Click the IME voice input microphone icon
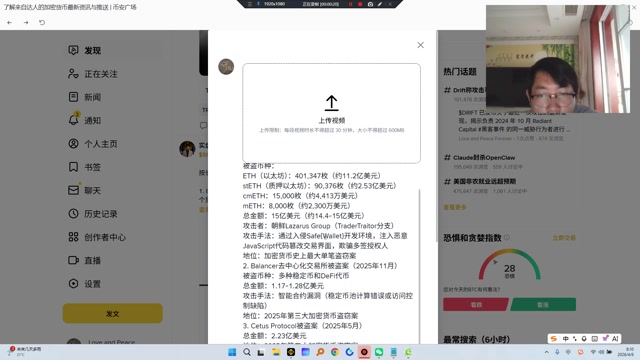Image resolution: width=640 pixels, height=360 pixels. tap(584, 339)
